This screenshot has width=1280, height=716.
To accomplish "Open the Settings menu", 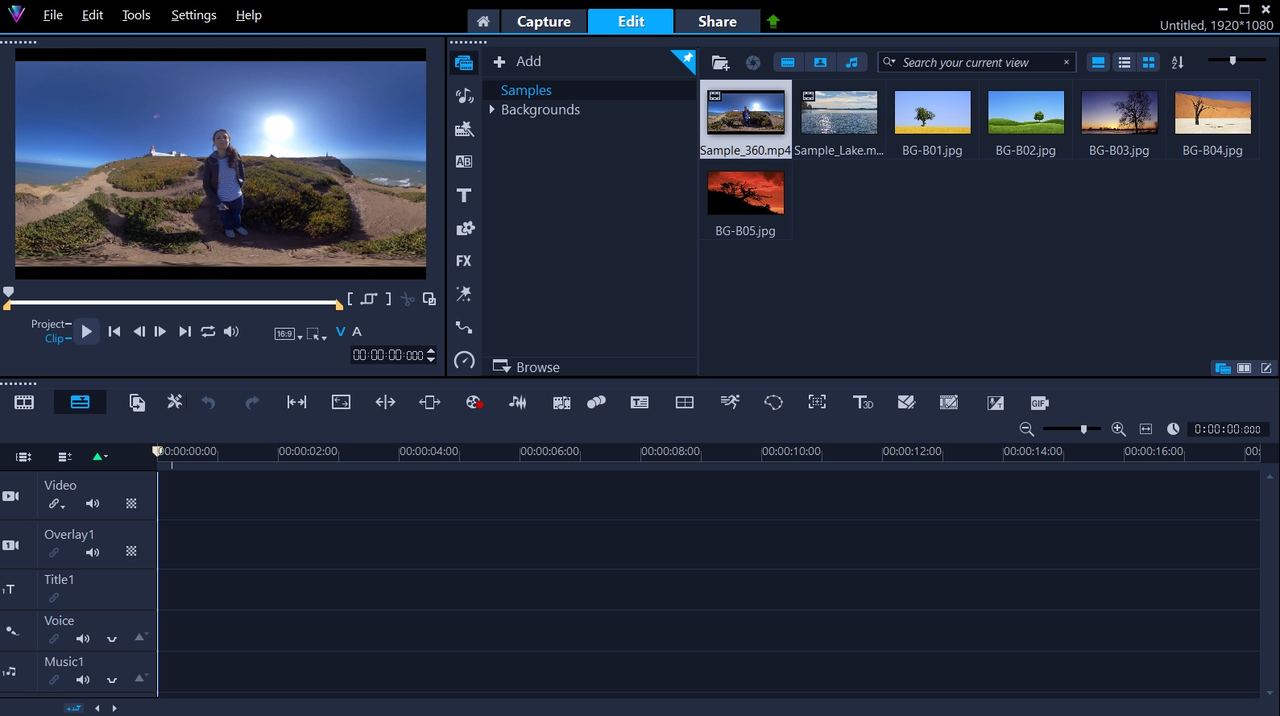I will (x=194, y=15).
